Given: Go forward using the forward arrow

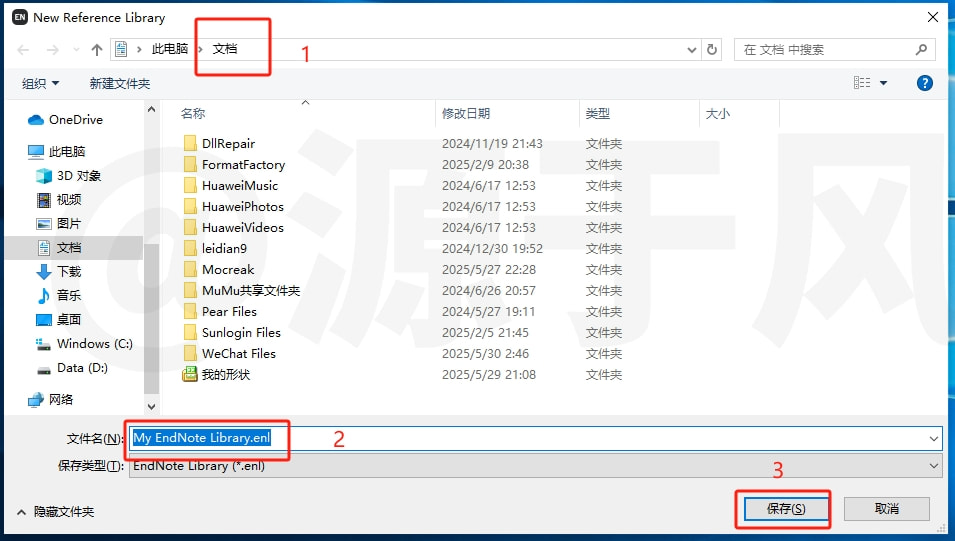Looking at the screenshot, I should click(x=53, y=50).
